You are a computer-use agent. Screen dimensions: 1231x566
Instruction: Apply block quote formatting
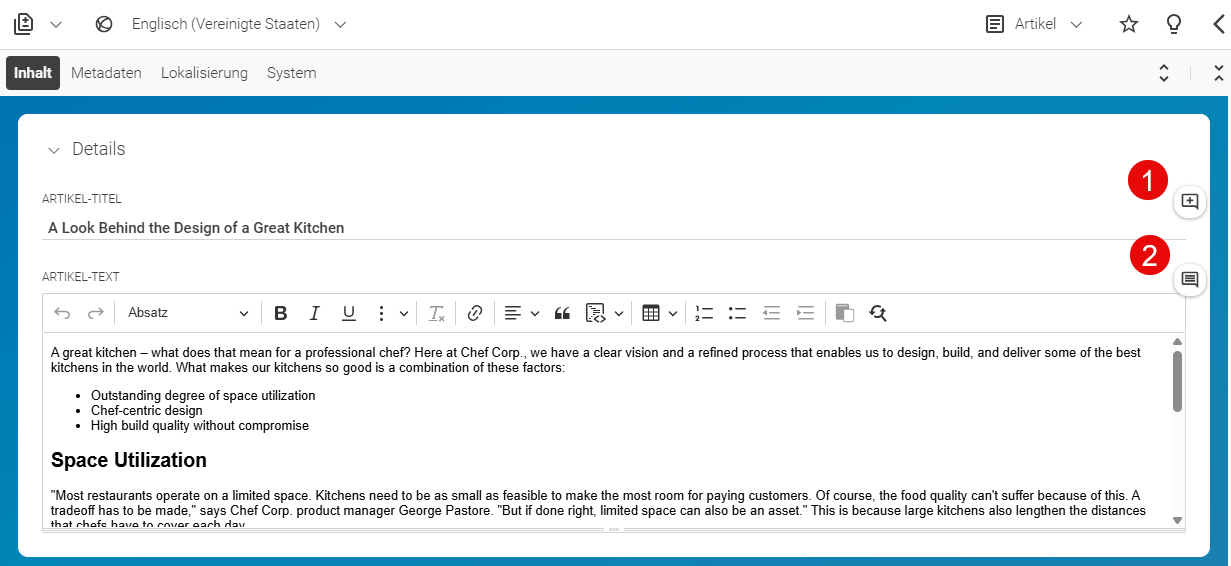[x=562, y=313]
